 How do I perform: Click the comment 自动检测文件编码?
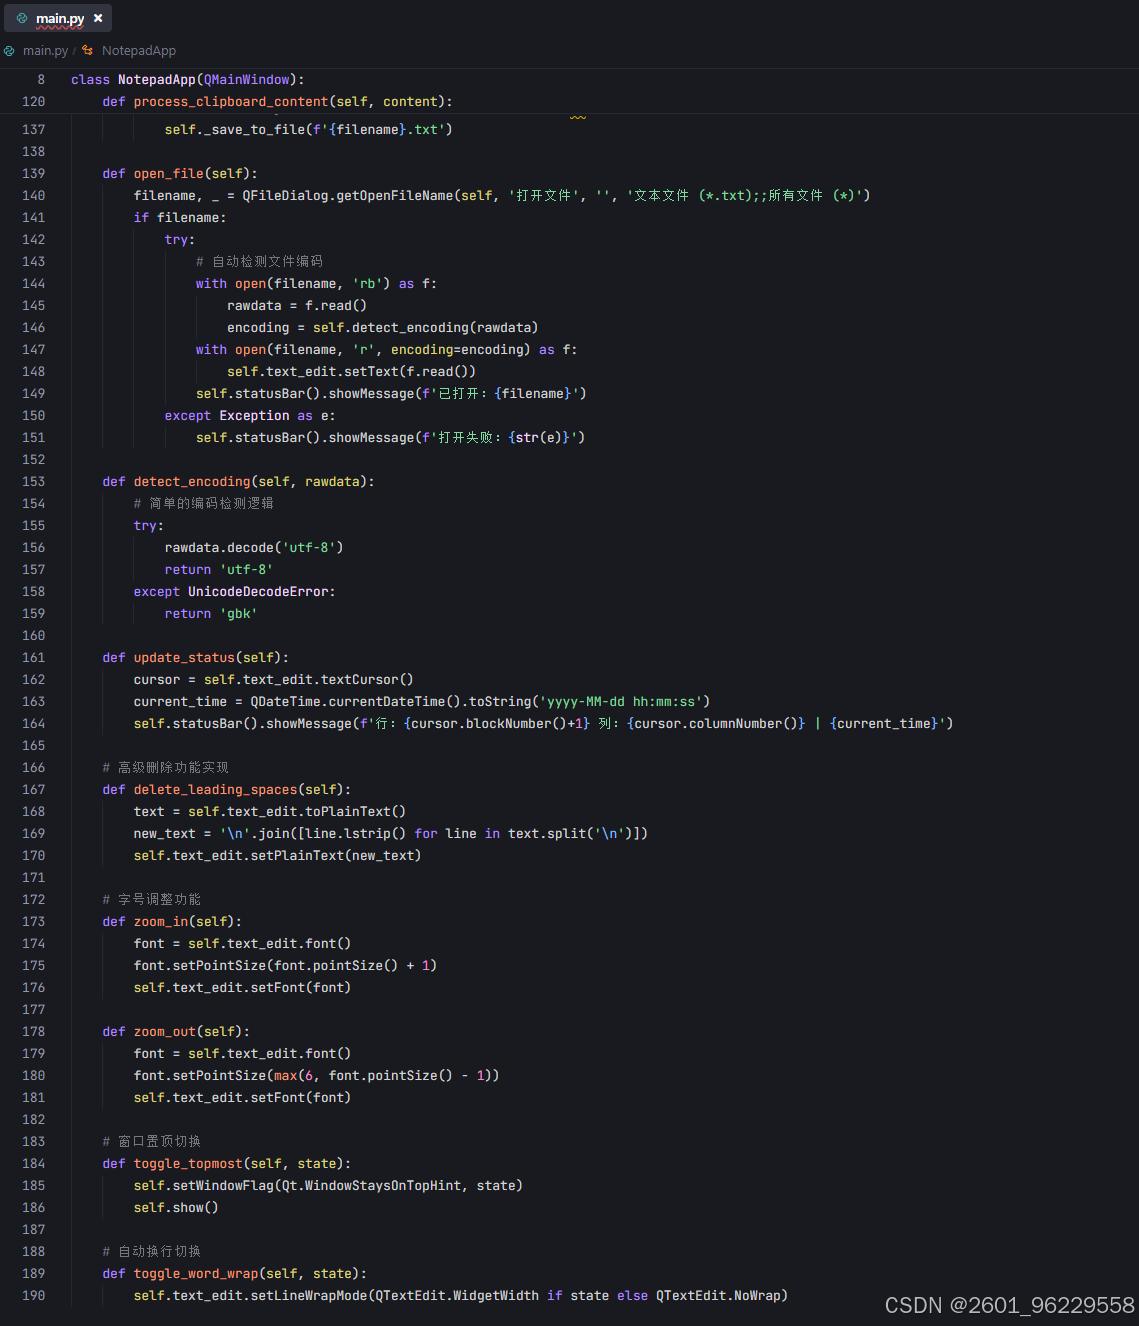[259, 261]
